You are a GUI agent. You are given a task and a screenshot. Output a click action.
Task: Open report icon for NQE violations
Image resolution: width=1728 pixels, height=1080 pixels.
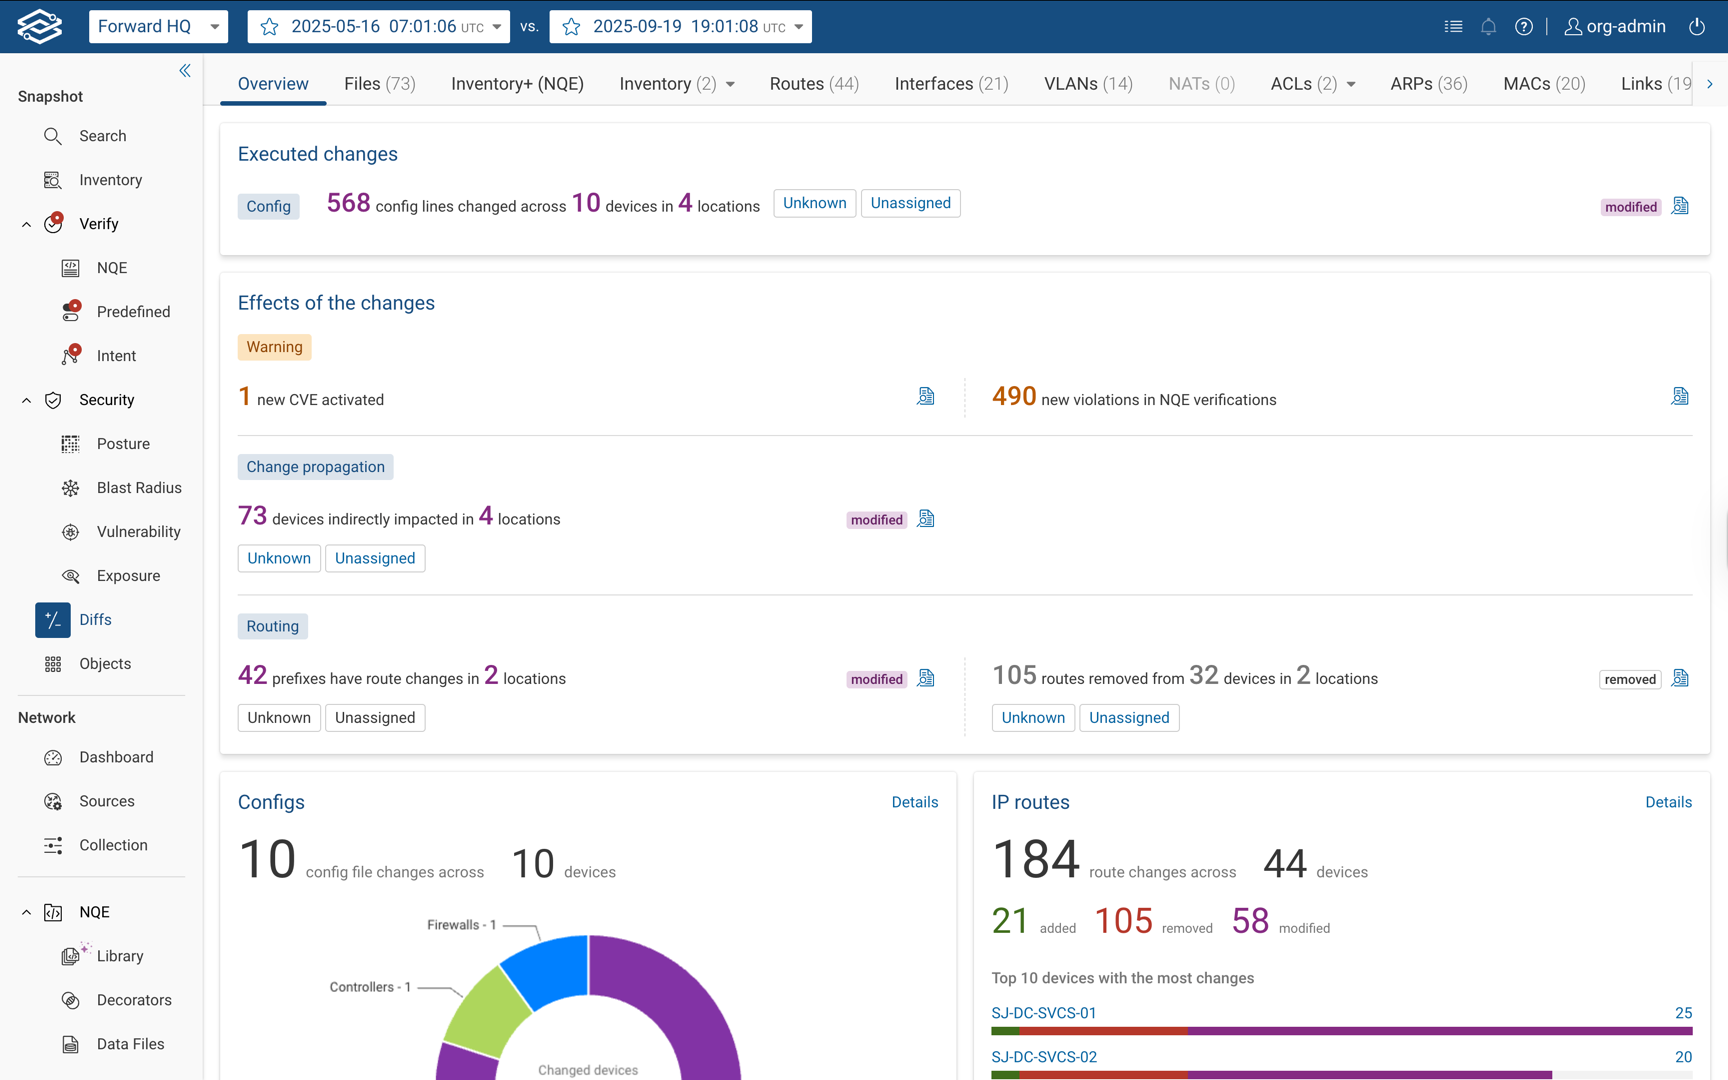coord(1679,397)
